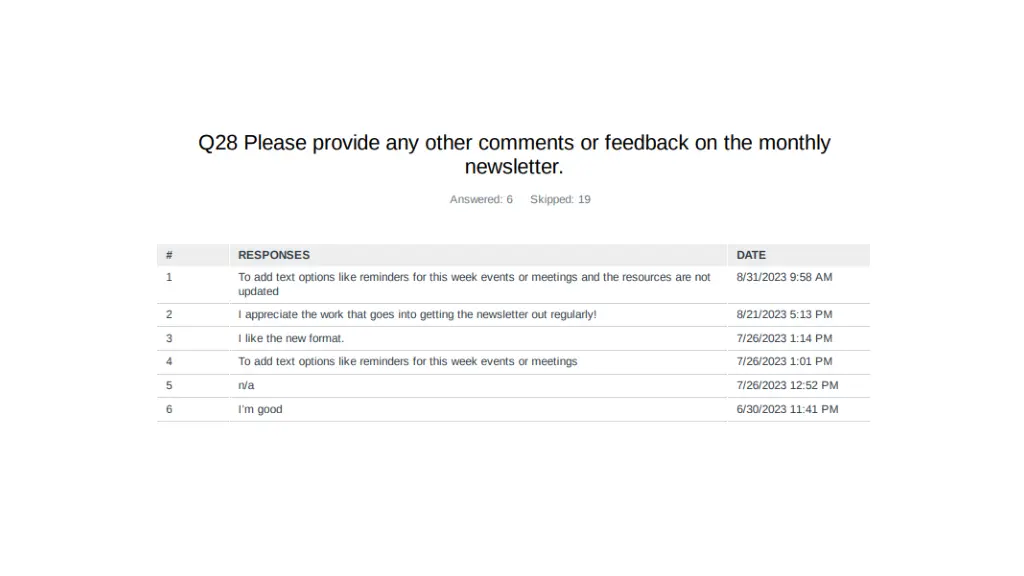The width and height of the screenshot is (1024, 576).
Task: Click the DATE column header
Action: pyautogui.click(x=751, y=255)
